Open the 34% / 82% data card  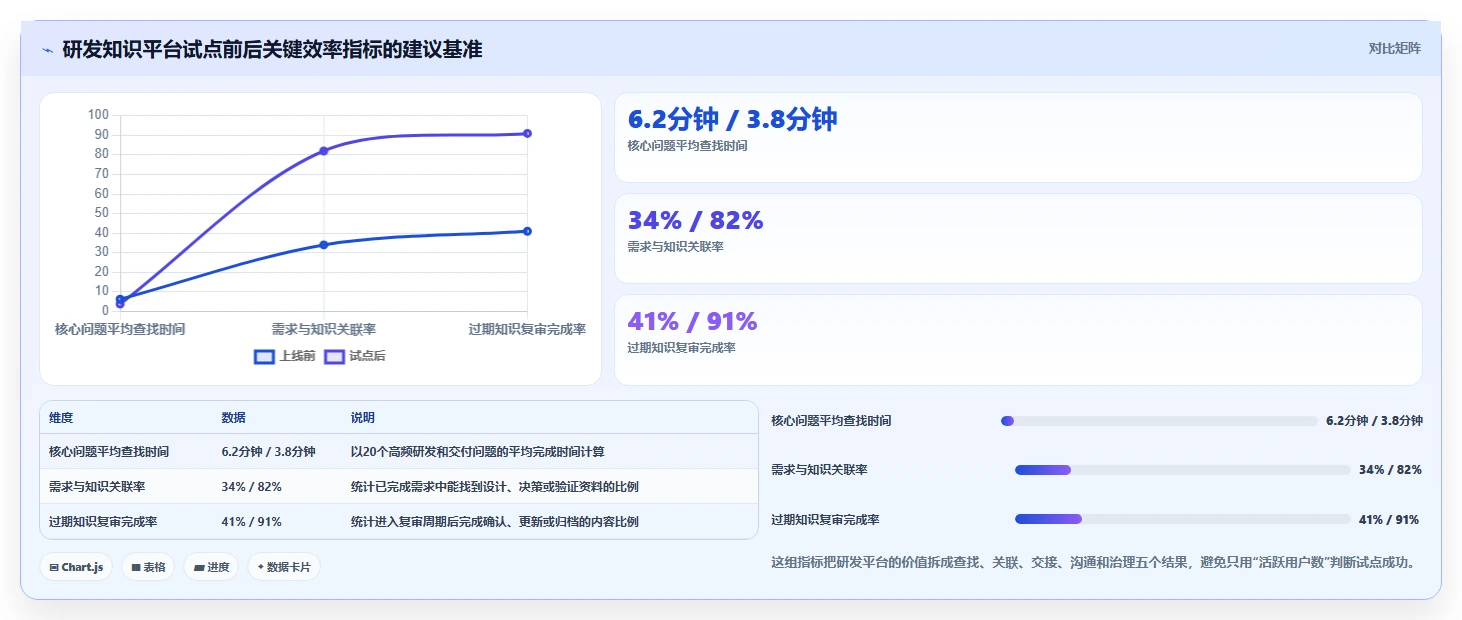pos(1018,239)
